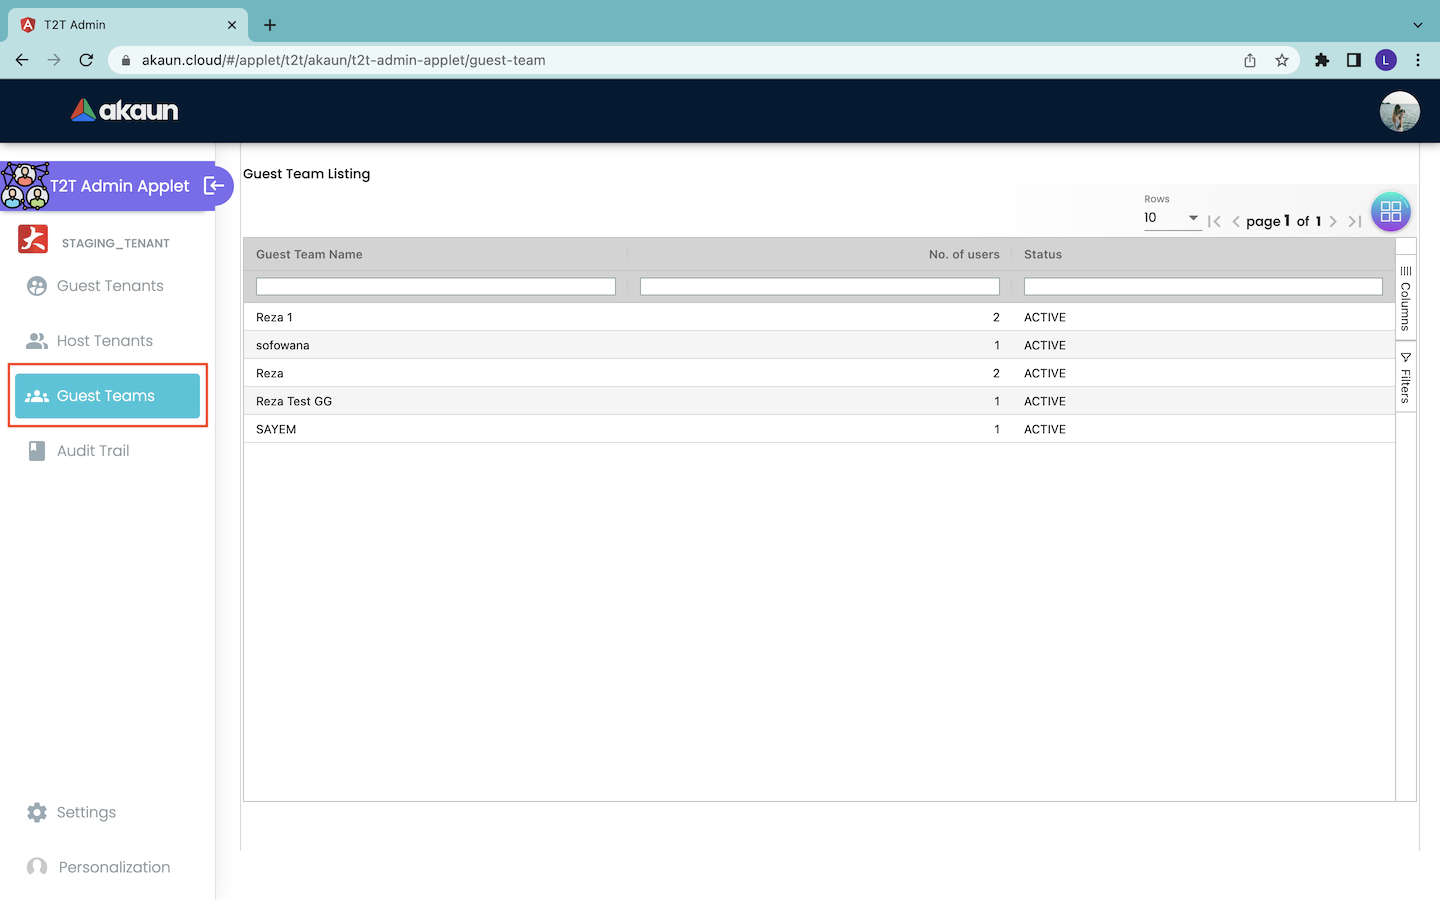The height and width of the screenshot is (900, 1440).
Task: Click the browser forward arrow
Action: (54, 60)
